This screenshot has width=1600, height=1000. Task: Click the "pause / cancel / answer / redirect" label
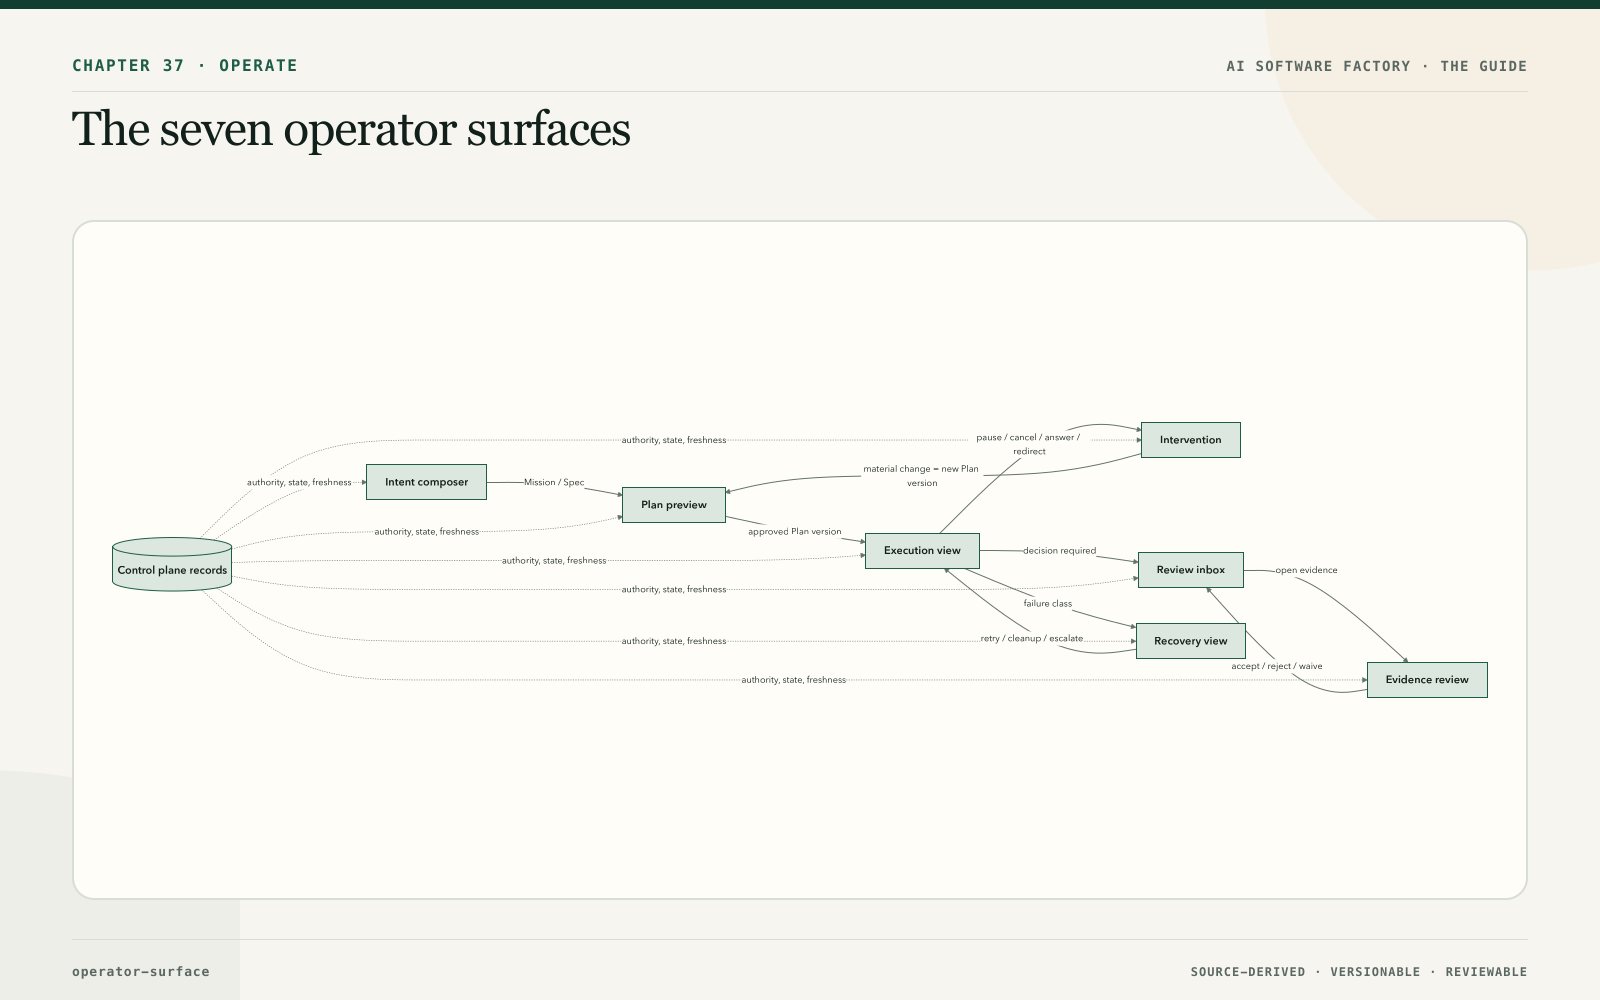point(1029,444)
